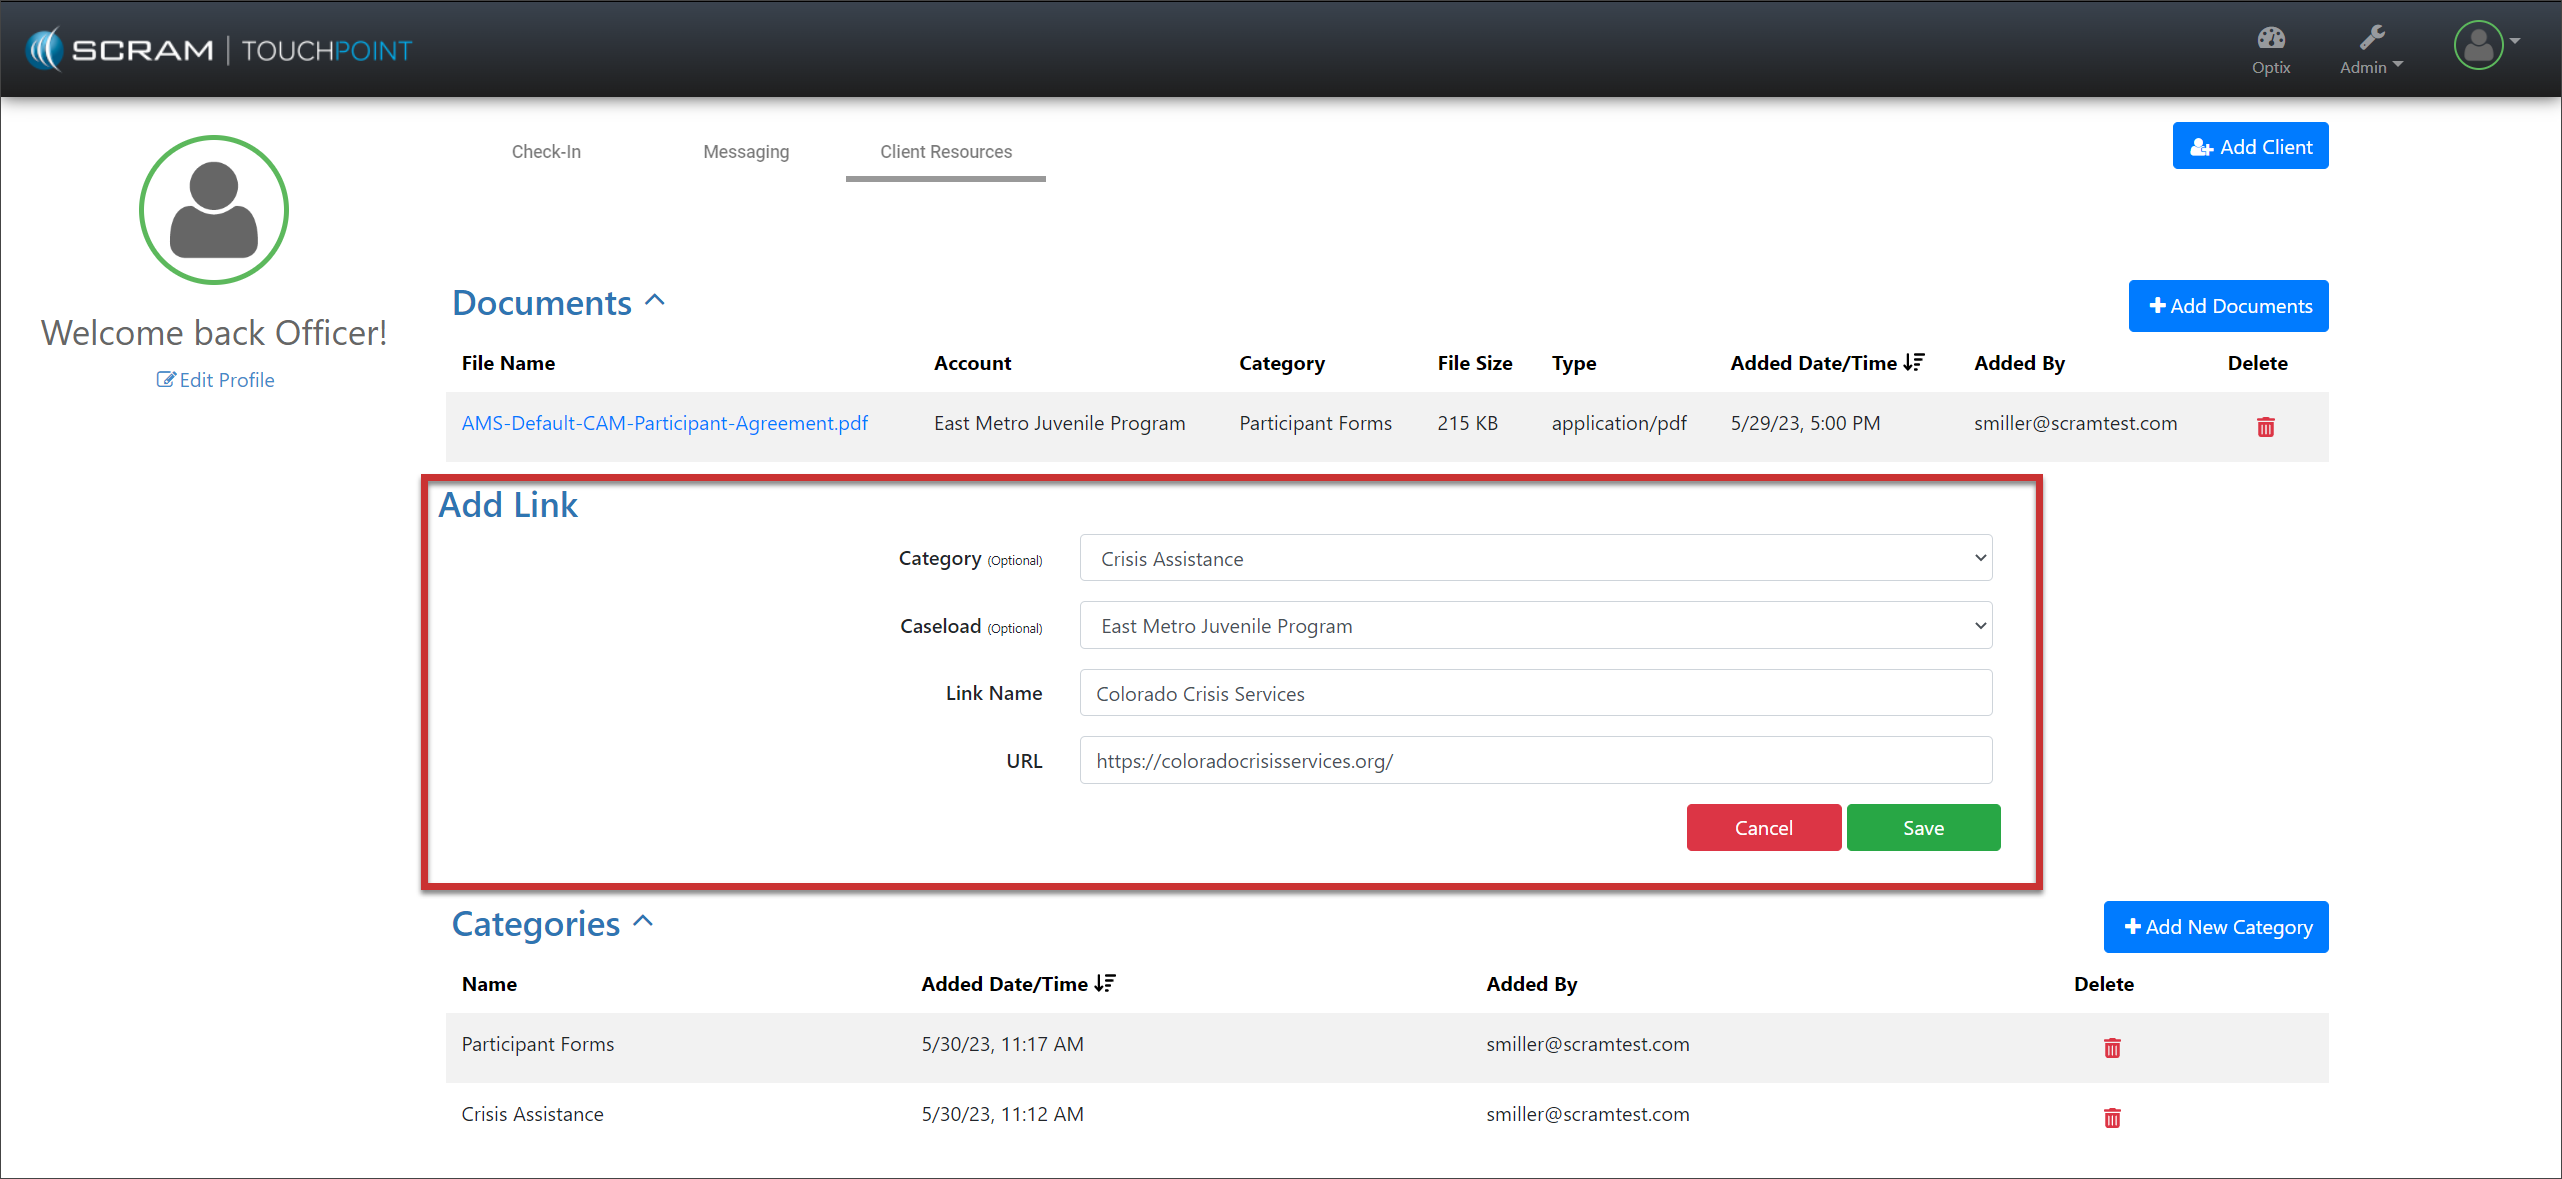This screenshot has width=2562, height=1179.
Task: Delete the Crisis Assistance category
Action: click(x=2111, y=1117)
